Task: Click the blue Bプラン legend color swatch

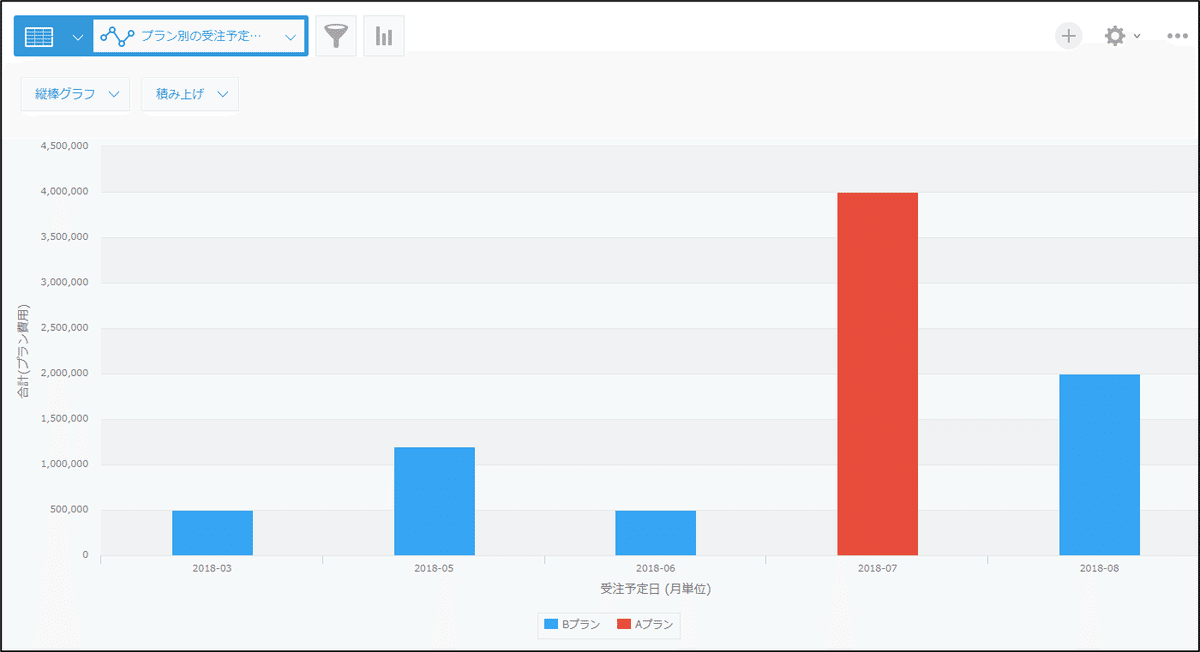Action: 551,625
